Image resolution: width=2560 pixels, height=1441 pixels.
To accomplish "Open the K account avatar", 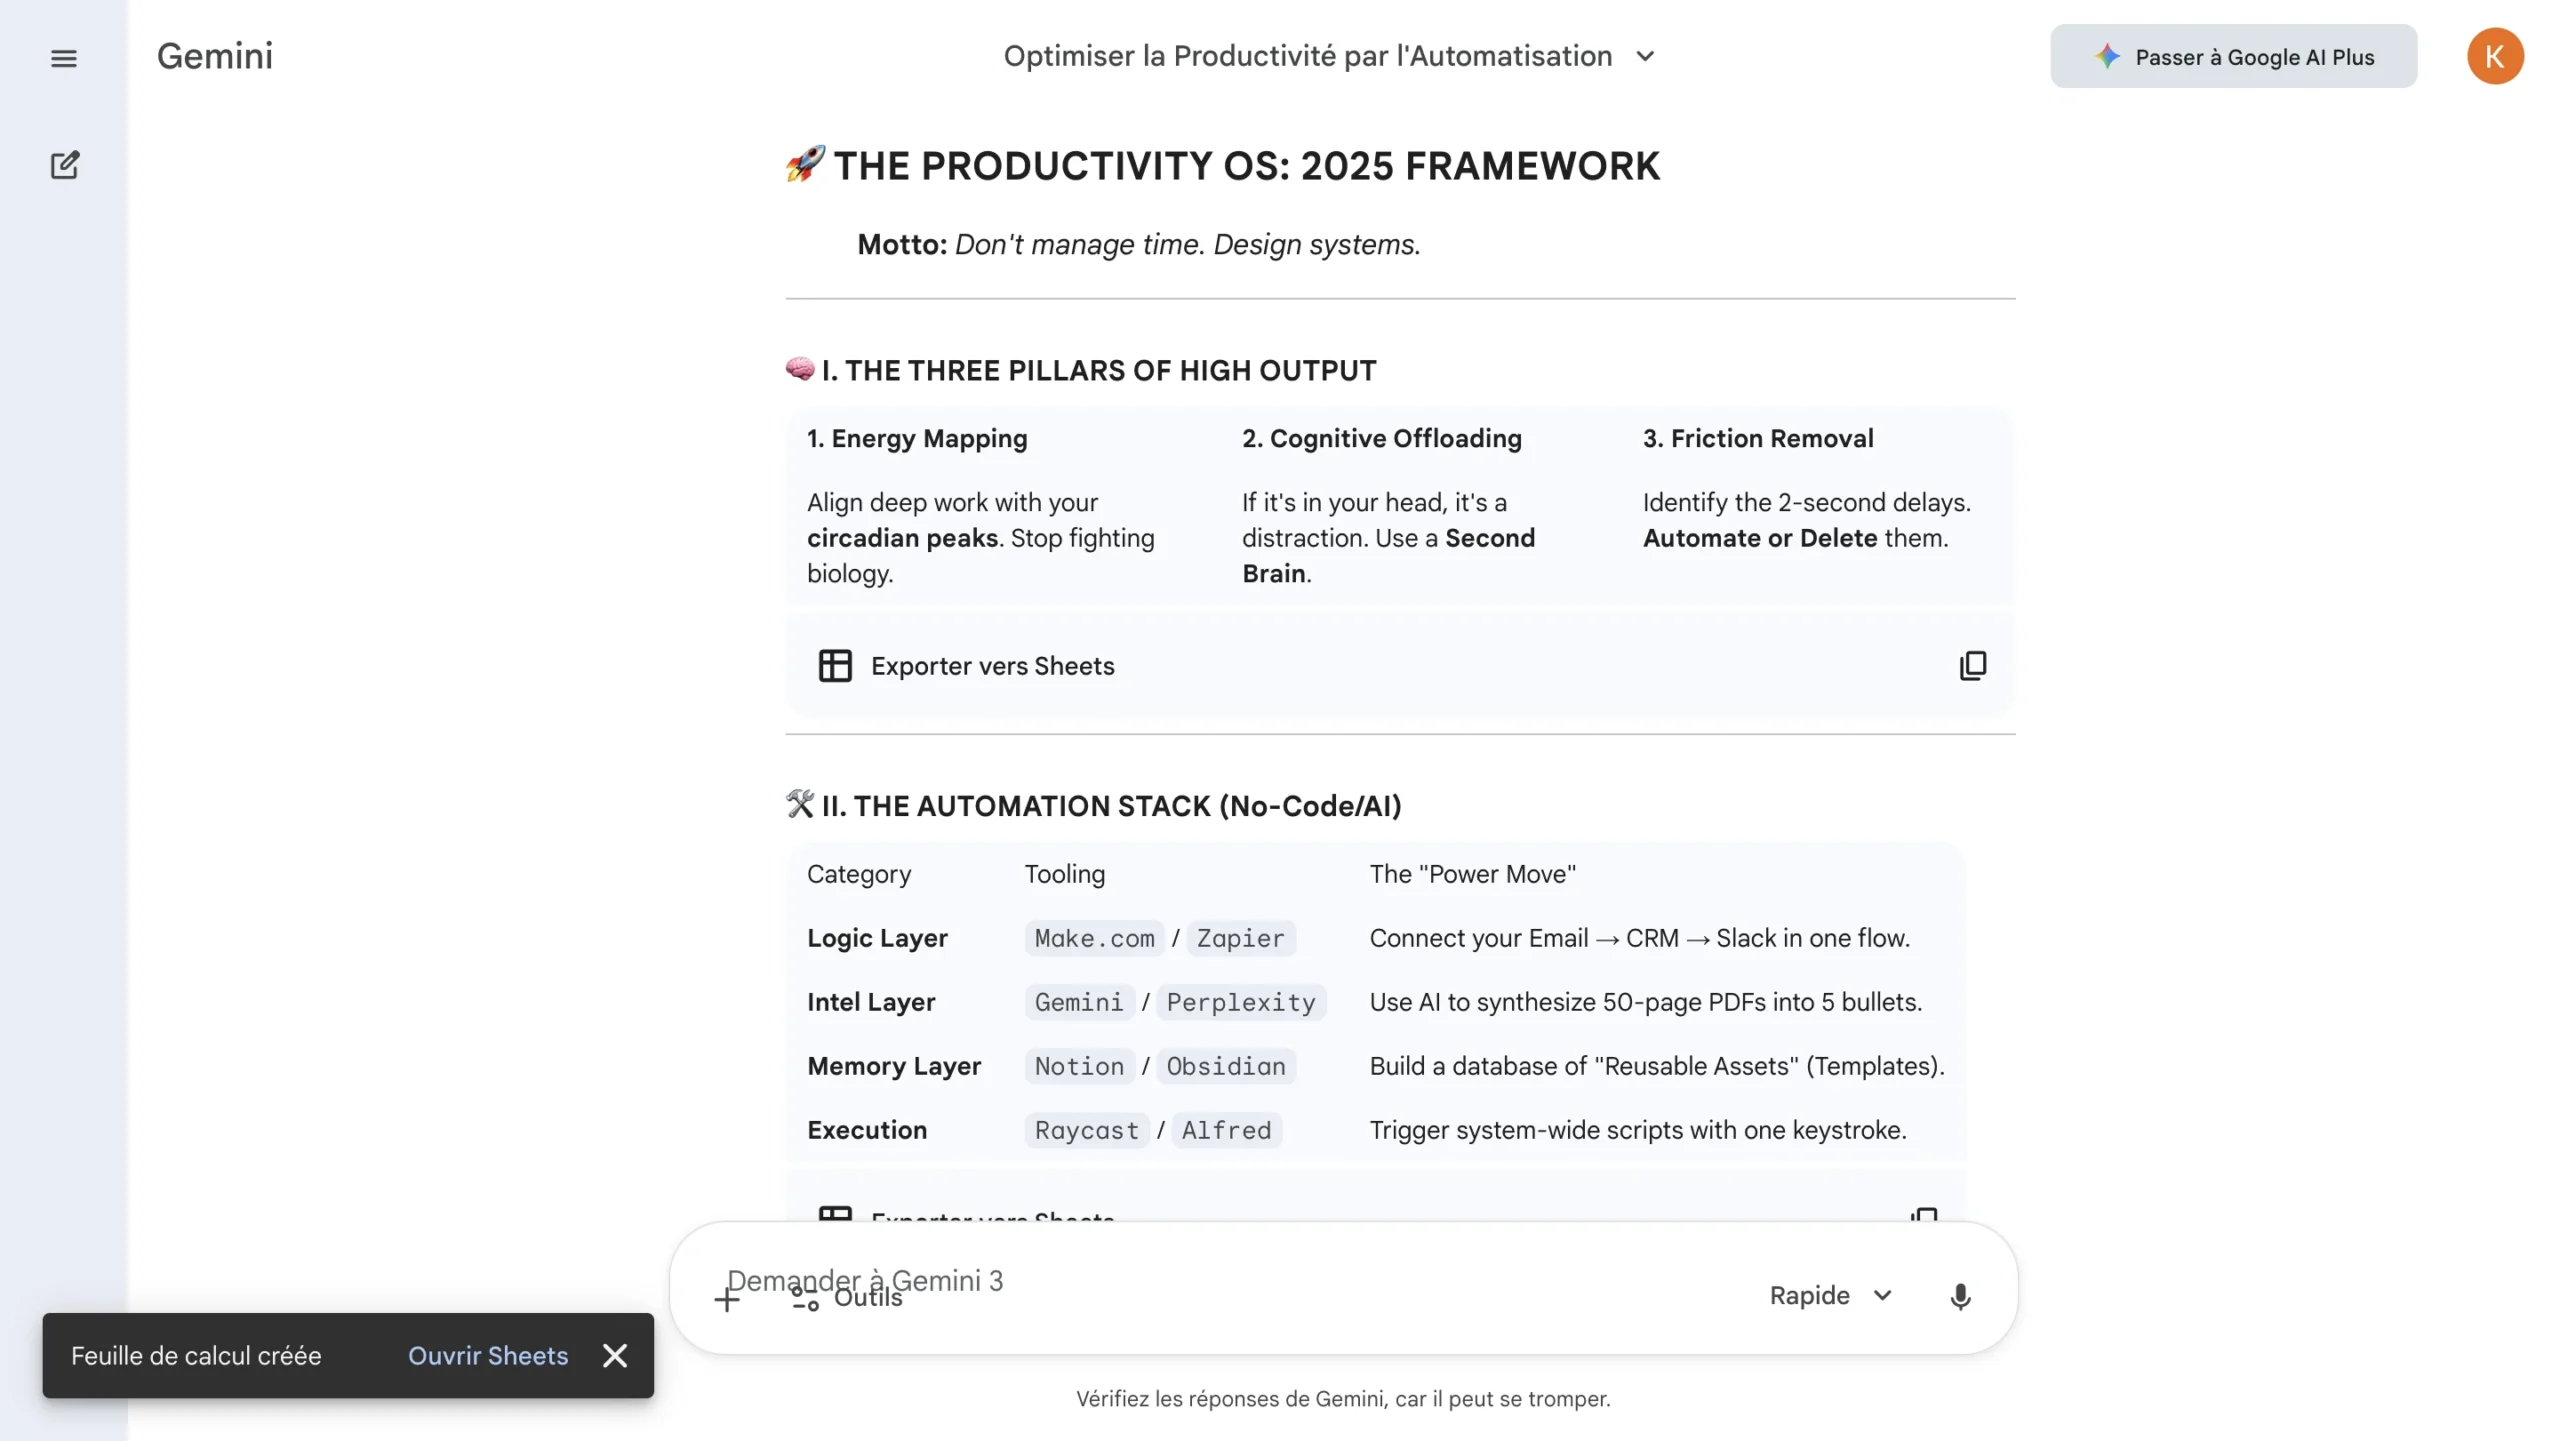I will coord(2494,57).
